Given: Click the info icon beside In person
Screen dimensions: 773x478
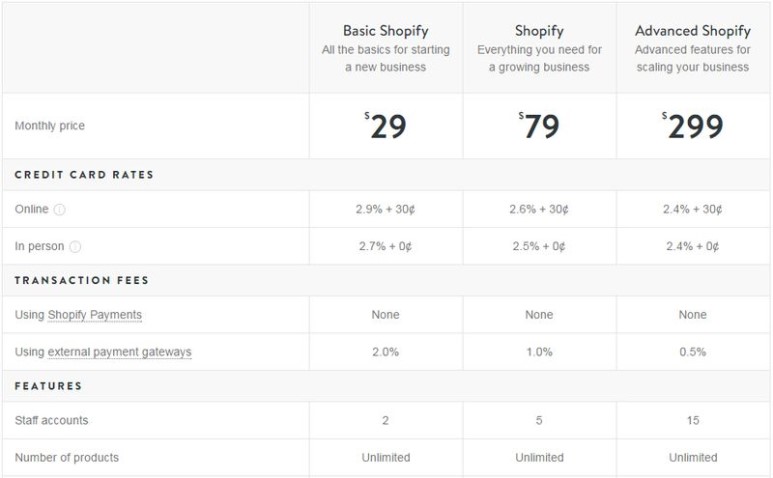Looking at the screenshot, I should click(75, 247).
